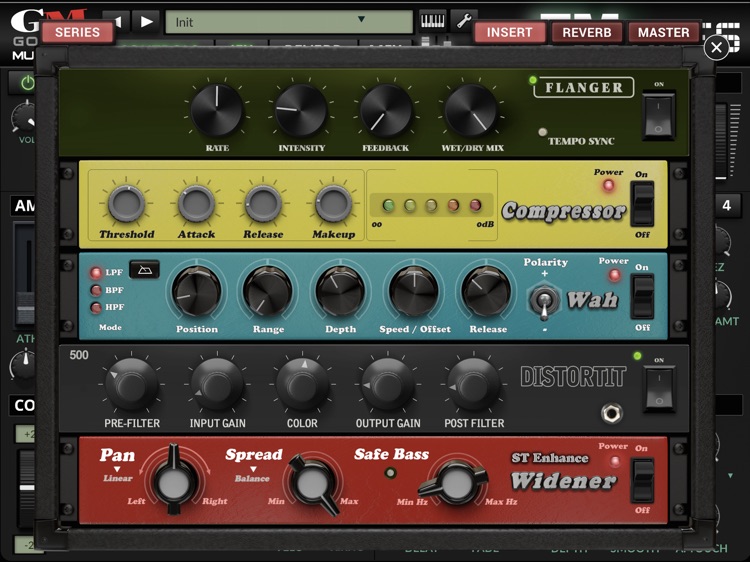This screenshot has width=750, height=562.
Task: Switch to SERIES routing tab
Action: click(77, 32)
